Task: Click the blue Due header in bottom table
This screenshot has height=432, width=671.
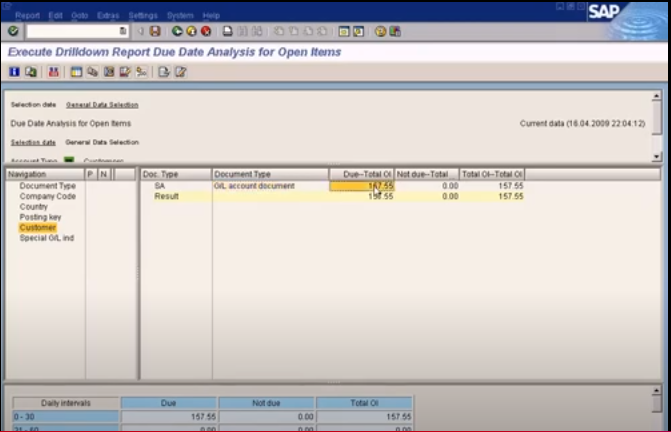Action: (169, 403)
